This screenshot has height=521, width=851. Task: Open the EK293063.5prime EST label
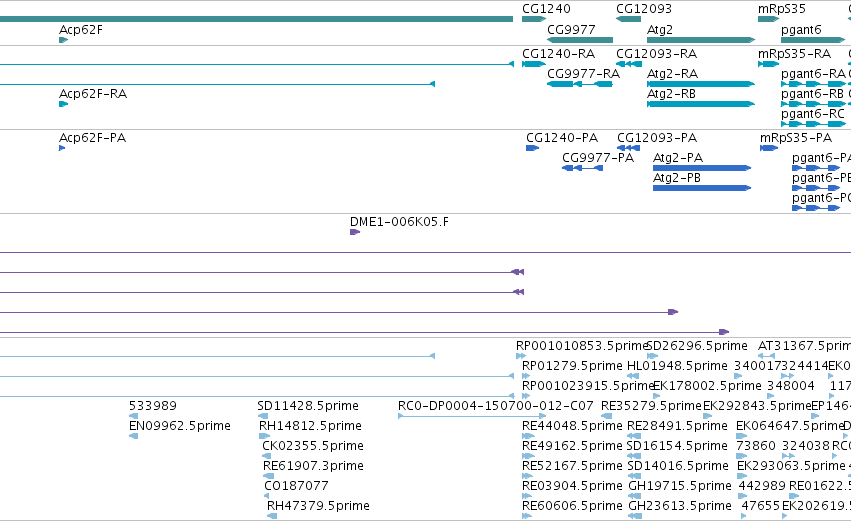click(x=791, y=466)
